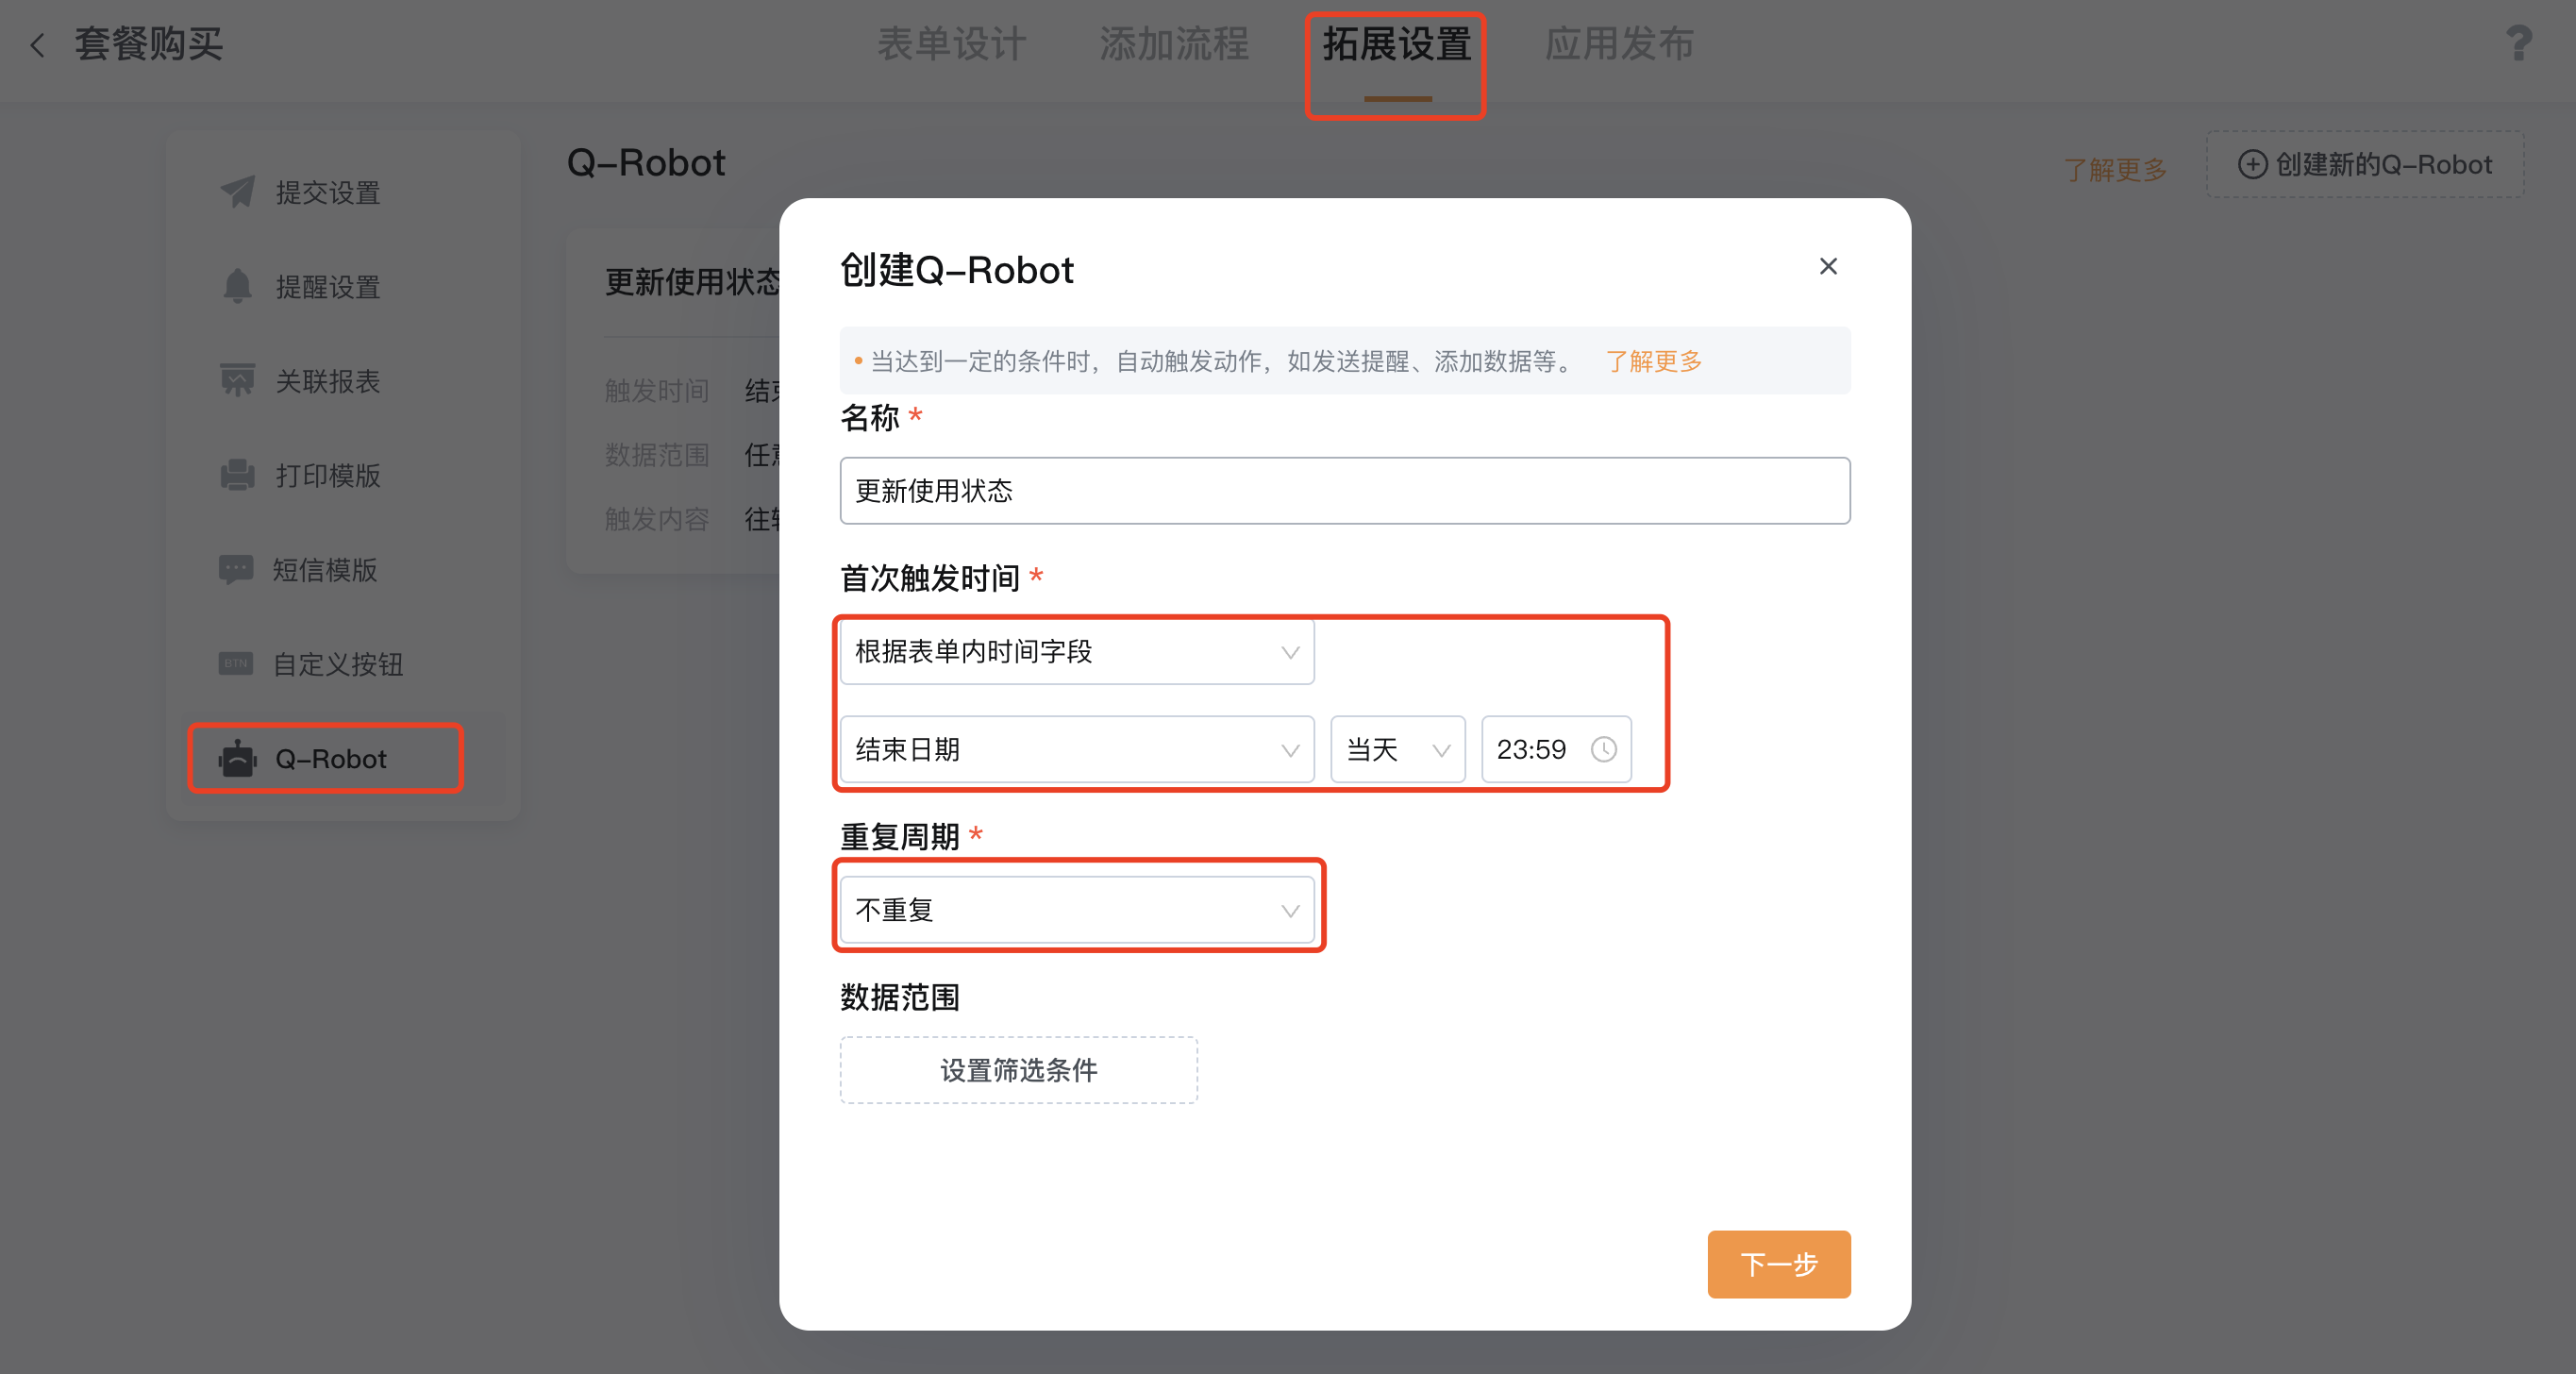The image size is (2576, 1374).
Task: Switch to the 表单设计 tab
Action: 951,44
